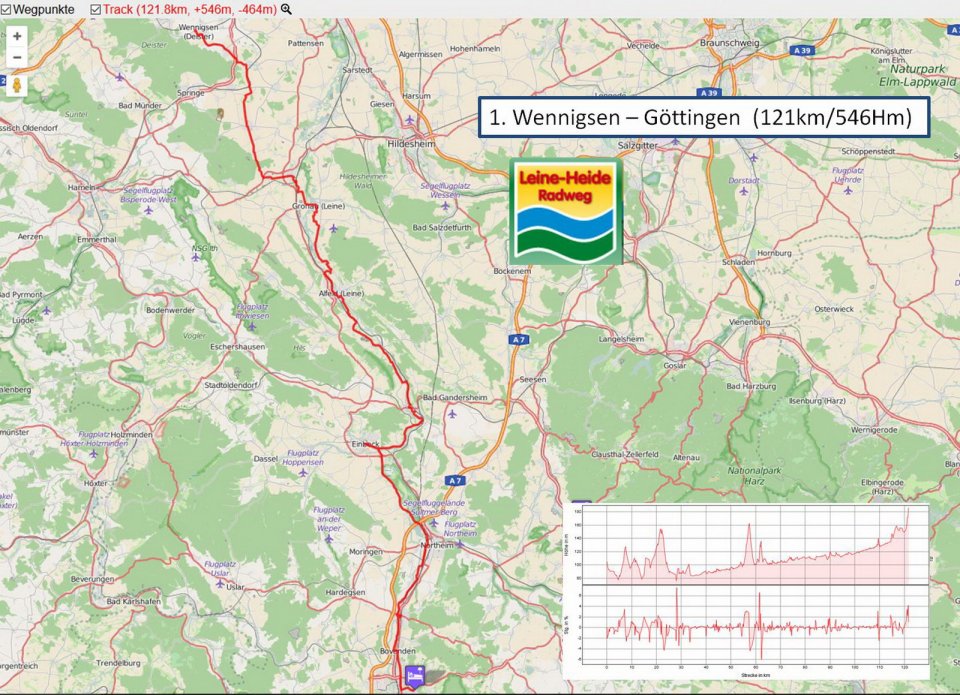The width and height of the screenshot is (960, 695).
Task: Click the A 39 shield near Königslutter
Action: click(x=803, y=50)
